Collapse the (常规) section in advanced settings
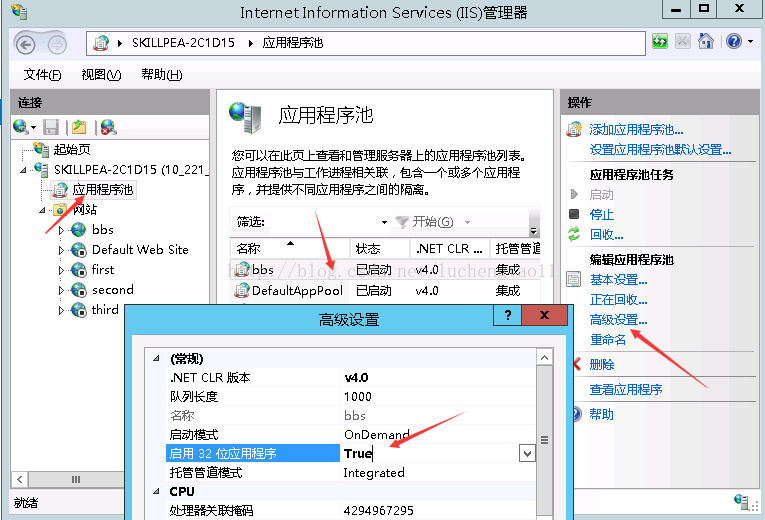The image size is (765, 520). [156, 359]
